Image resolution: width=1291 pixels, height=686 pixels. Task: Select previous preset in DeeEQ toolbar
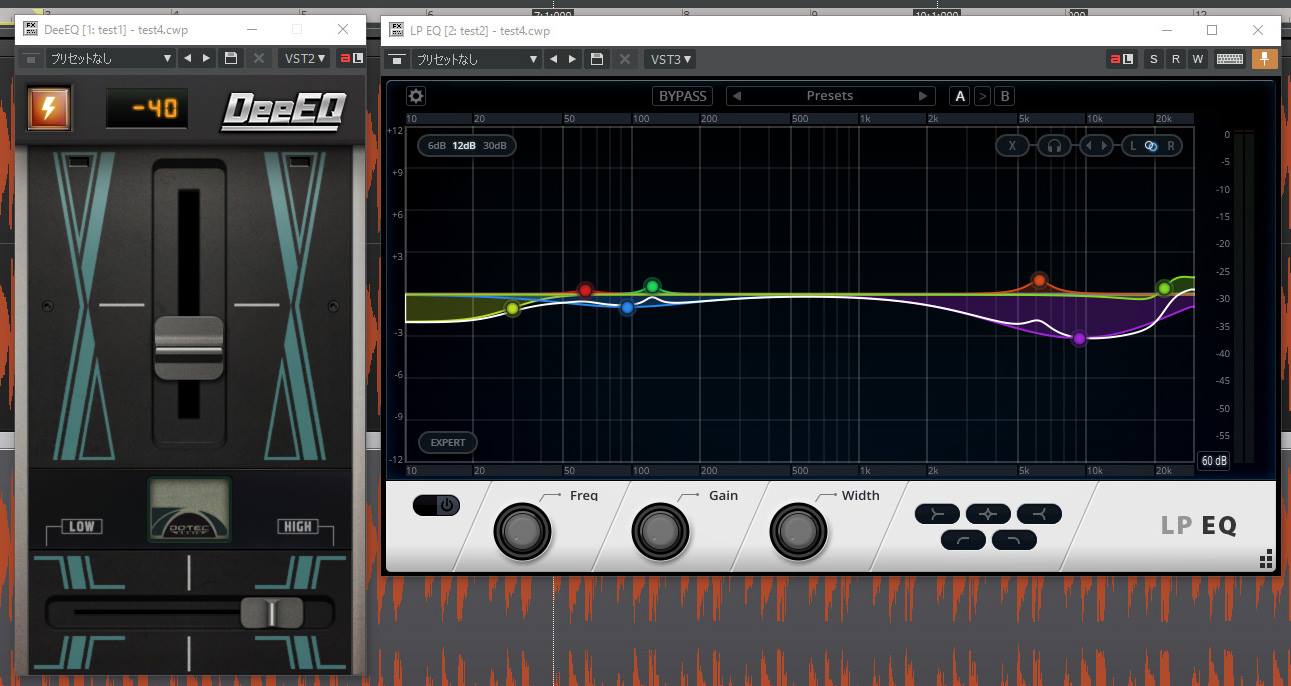(187, 59)
